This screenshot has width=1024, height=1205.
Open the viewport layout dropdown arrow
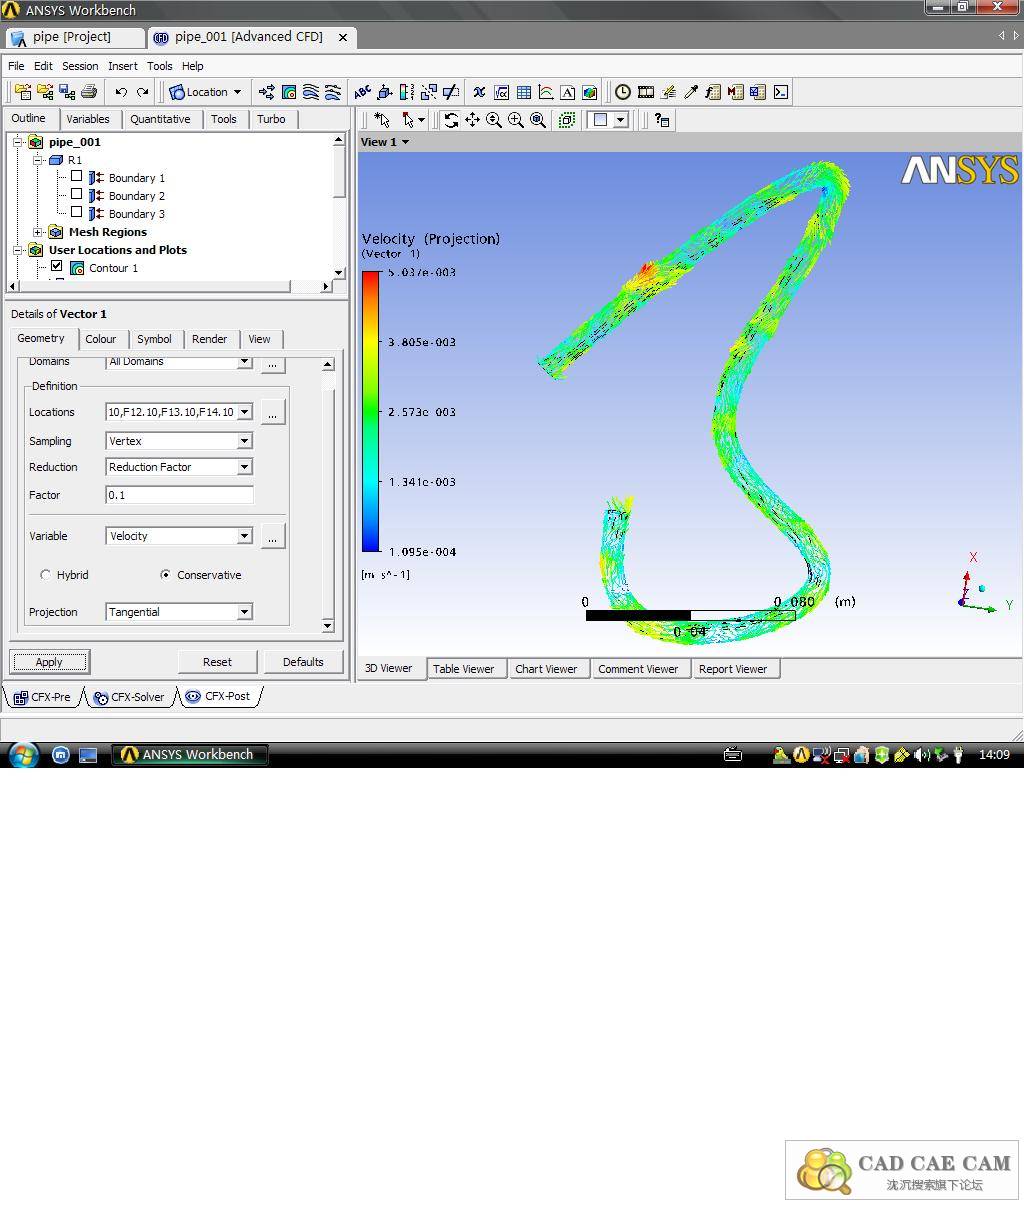pyautogui.click(x=620, y=120)
